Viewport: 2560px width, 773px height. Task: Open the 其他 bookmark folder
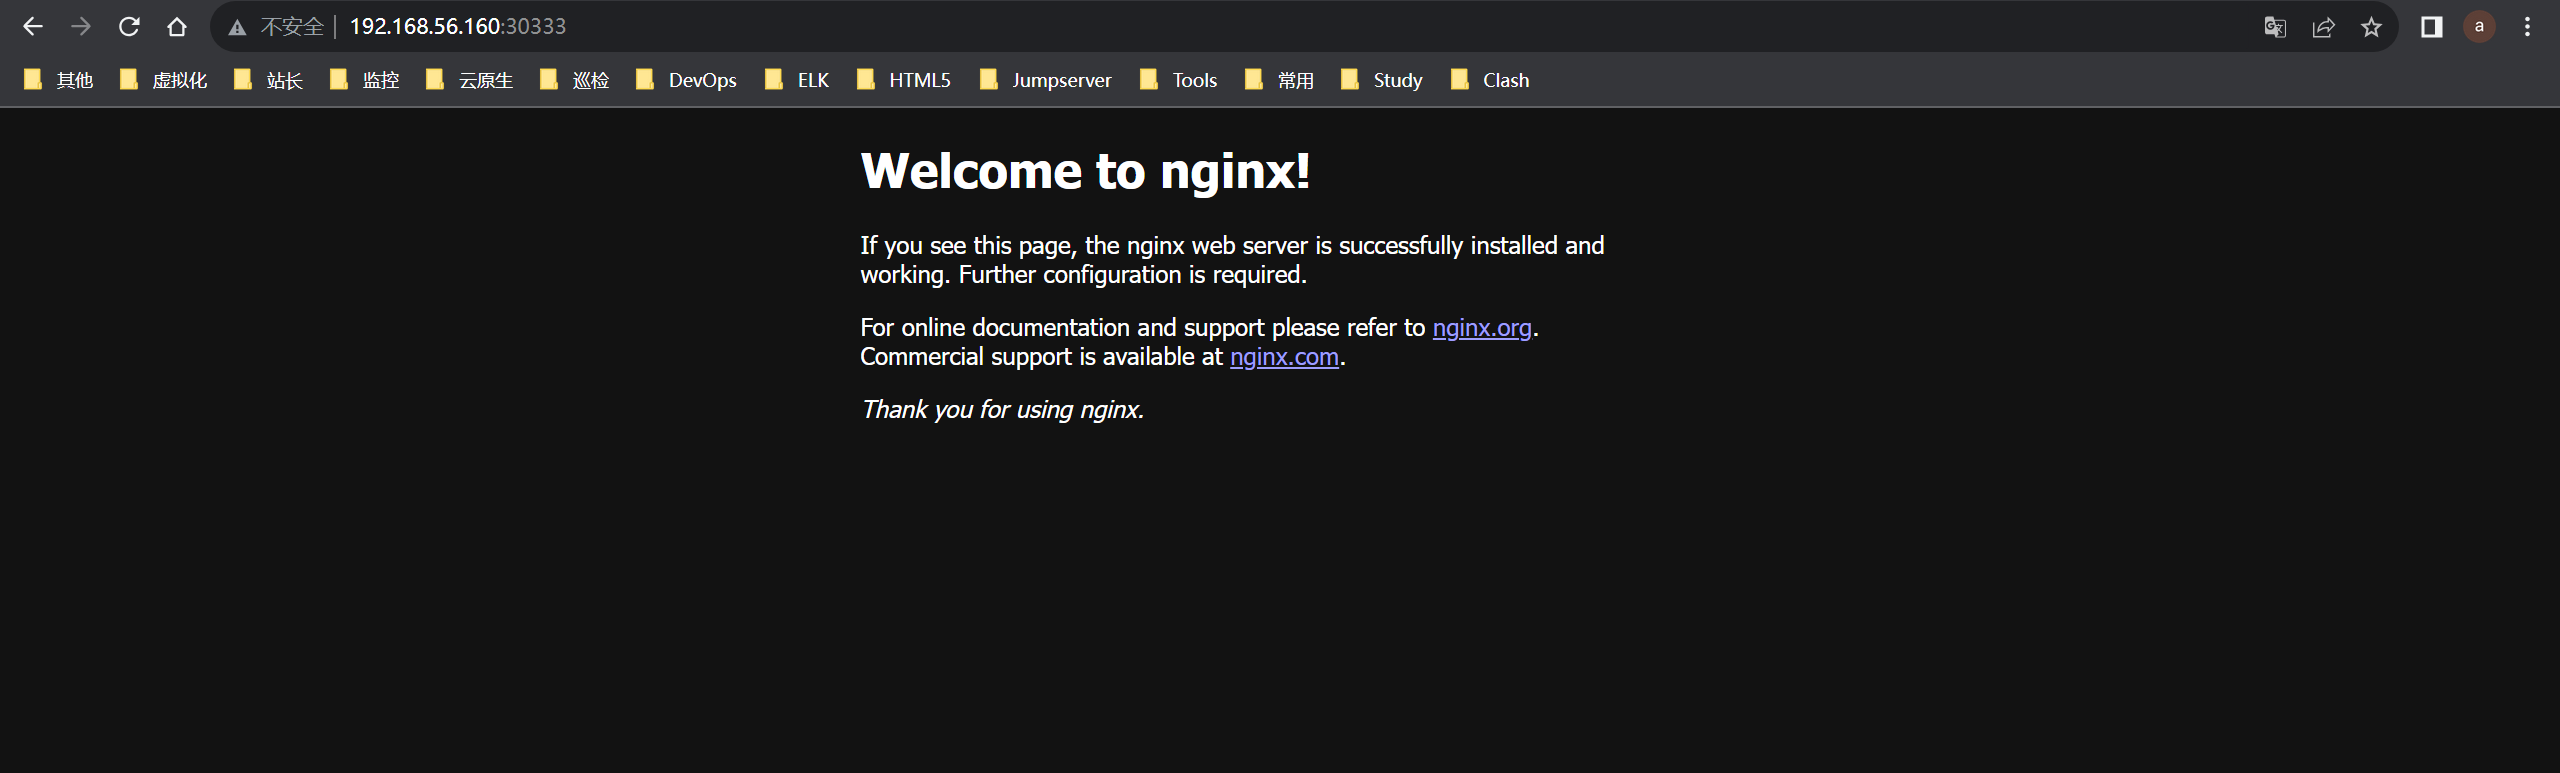click(59, 80)
